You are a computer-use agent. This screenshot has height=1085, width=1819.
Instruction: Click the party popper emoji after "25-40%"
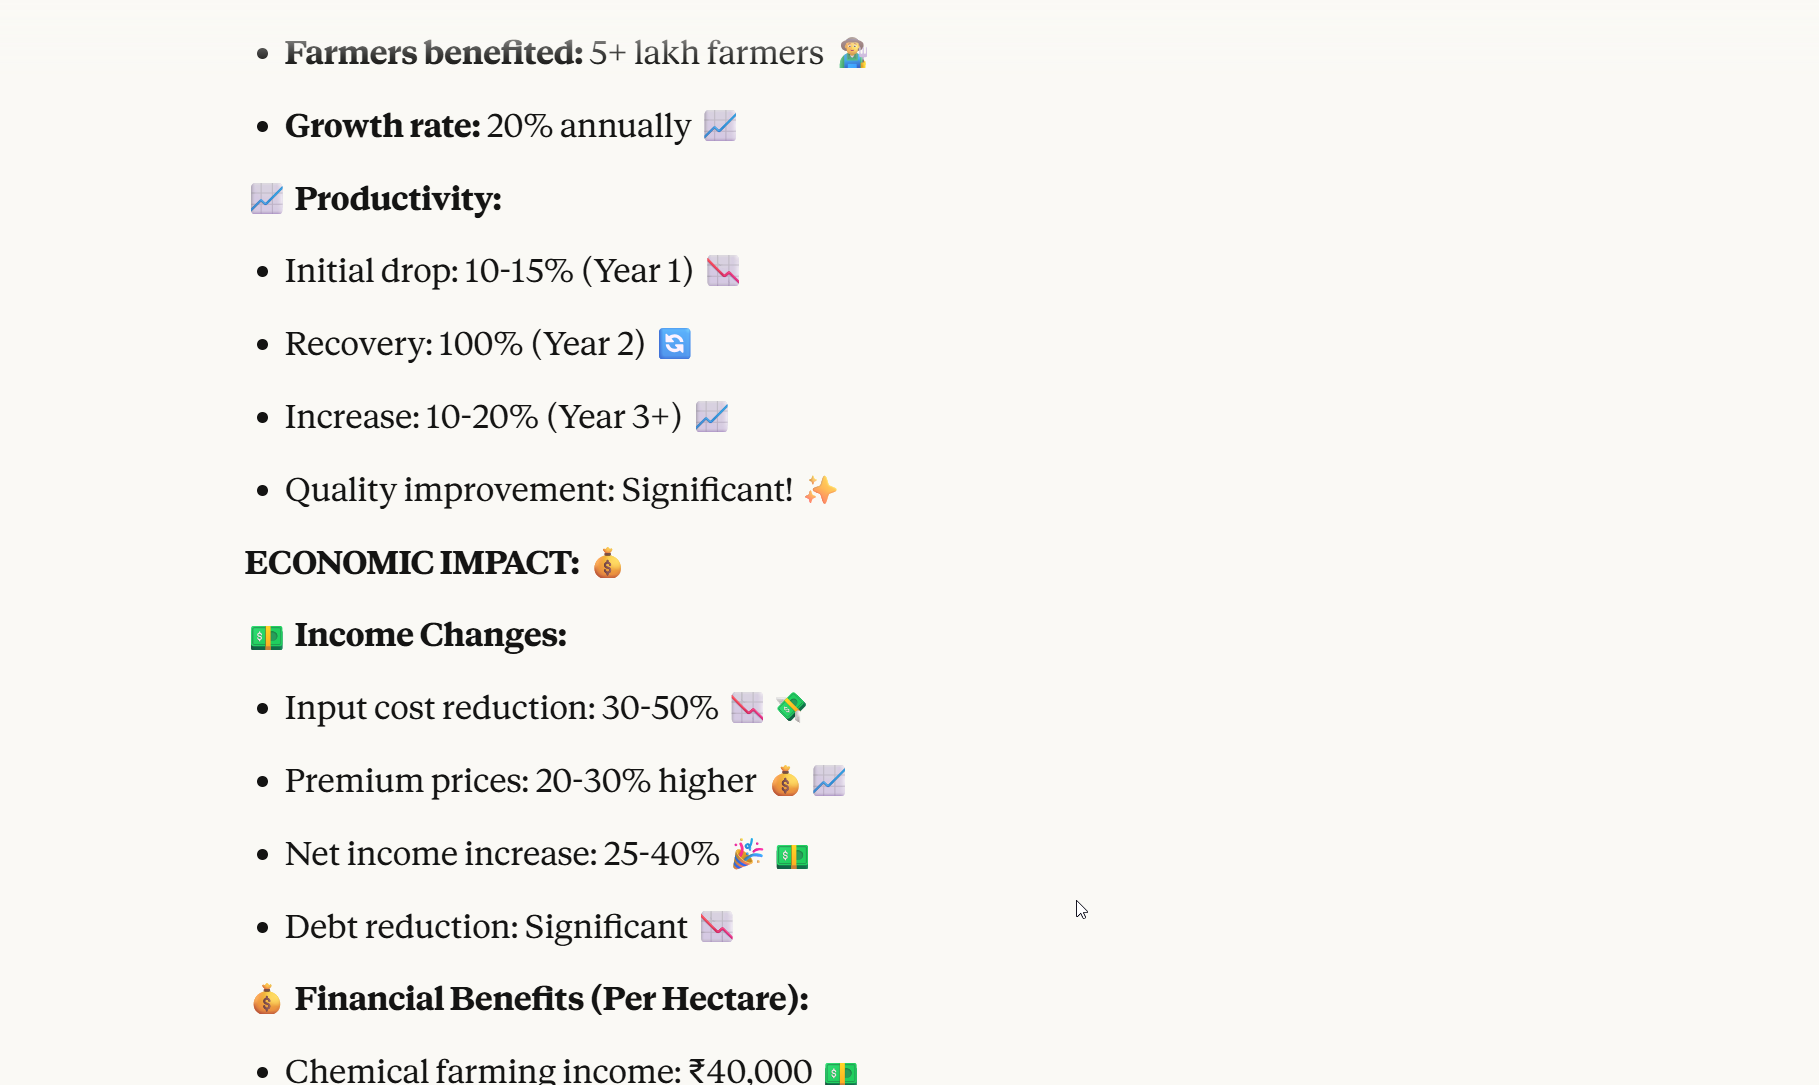(x=748, y=854)
